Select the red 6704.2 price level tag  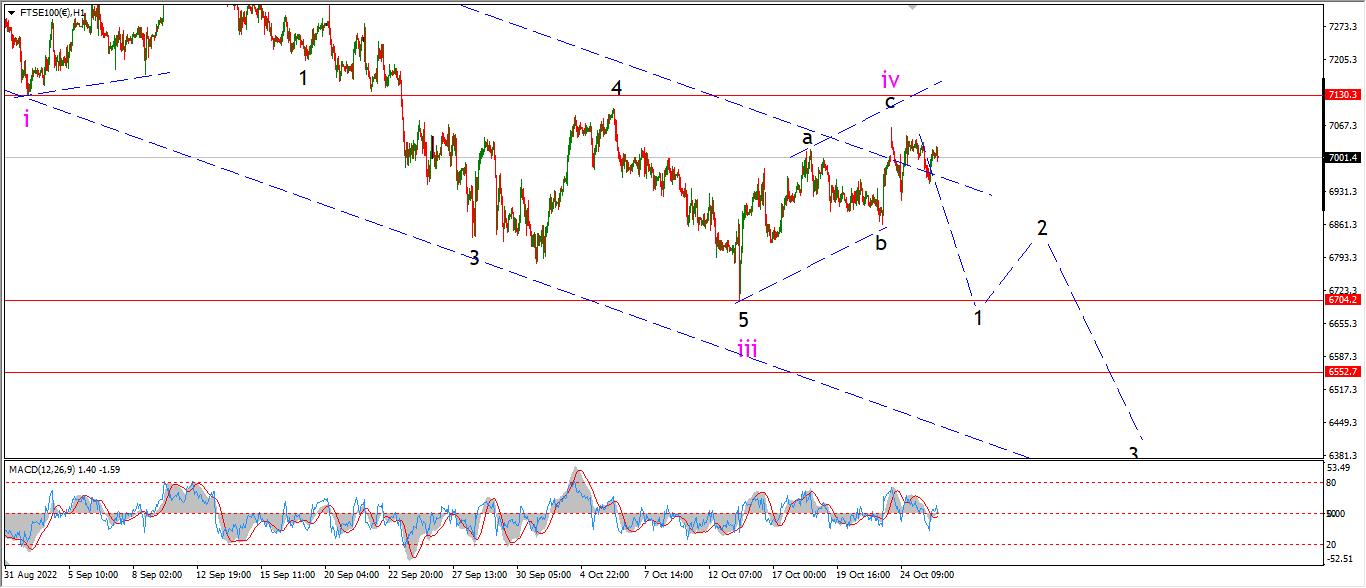point(1343,299)
